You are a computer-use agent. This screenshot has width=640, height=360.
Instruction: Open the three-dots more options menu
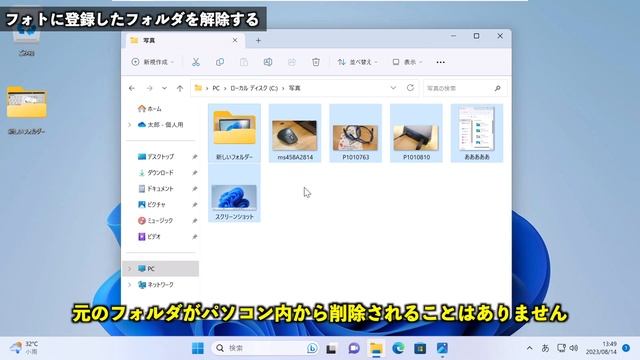tap(440, 62)
